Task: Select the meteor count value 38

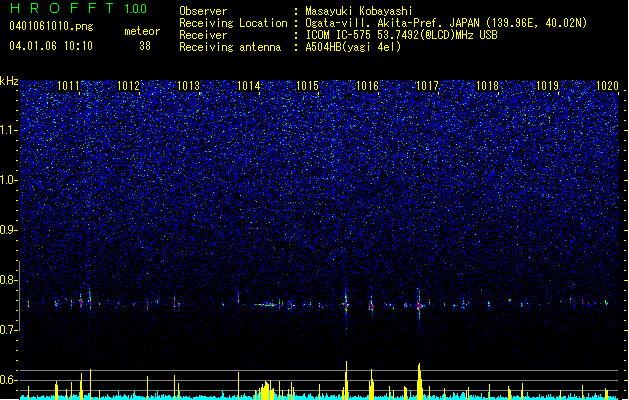Action: pos(145,46)
